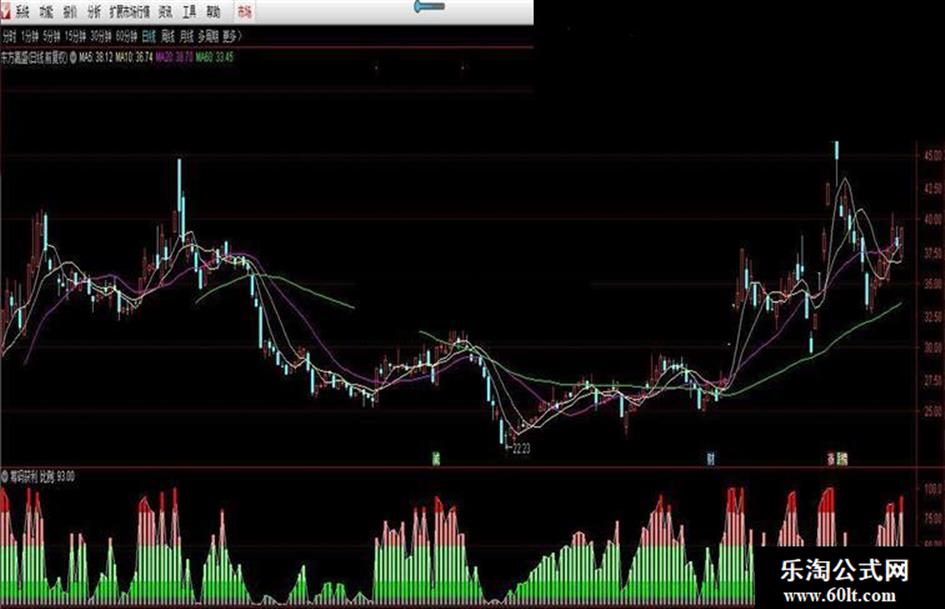Open the MA indicator settings gear icon

(74, 58)
